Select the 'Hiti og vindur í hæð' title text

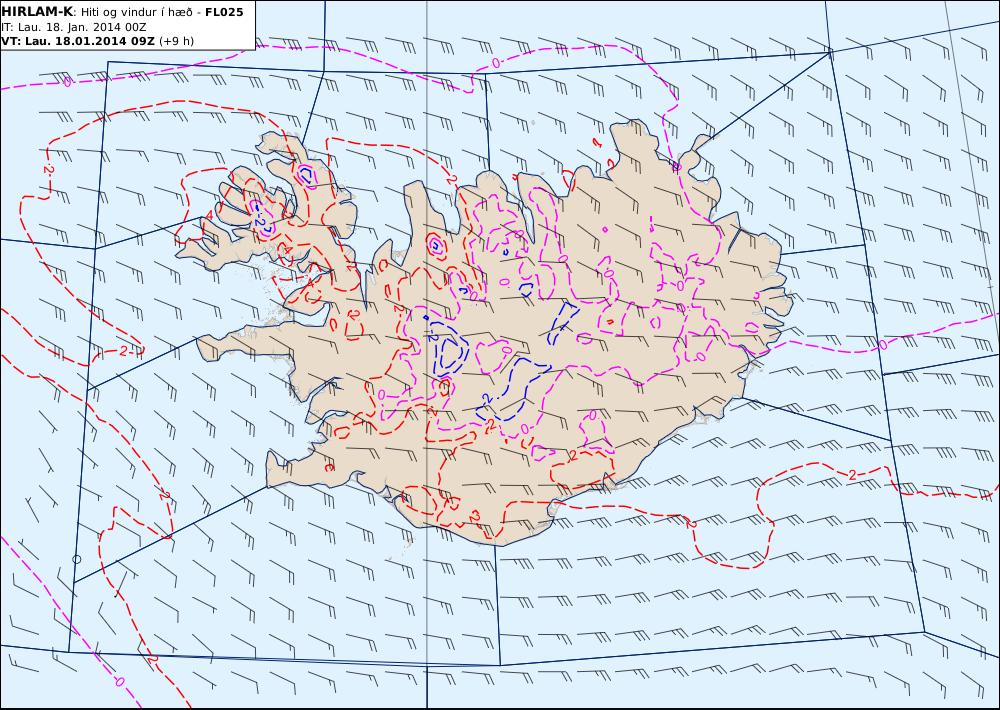pyautogui.click(x=136, y=12)
